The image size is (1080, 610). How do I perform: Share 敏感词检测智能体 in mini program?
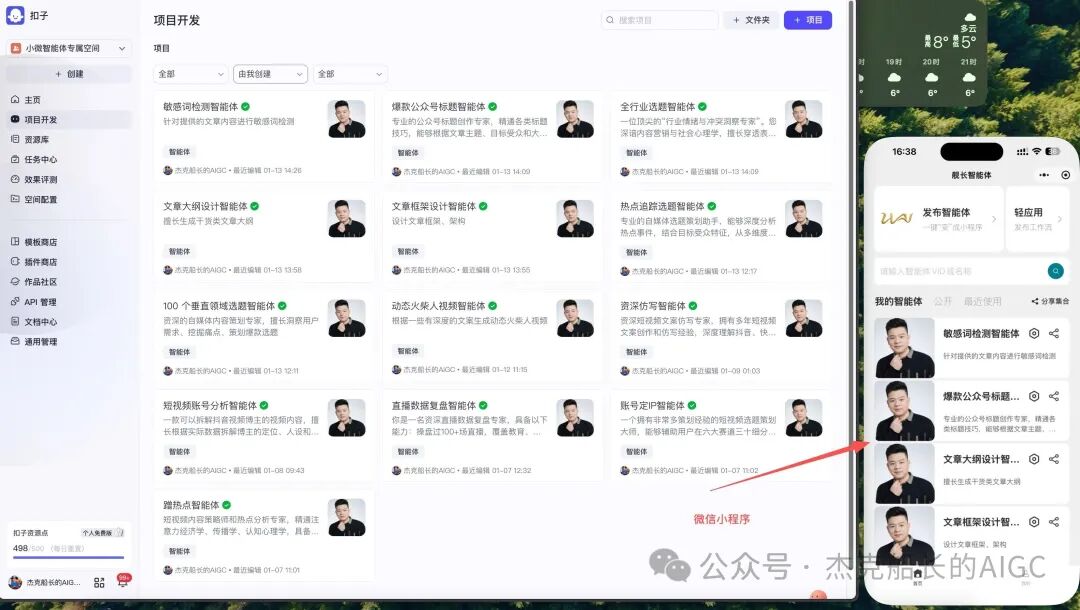(1054, 333)
